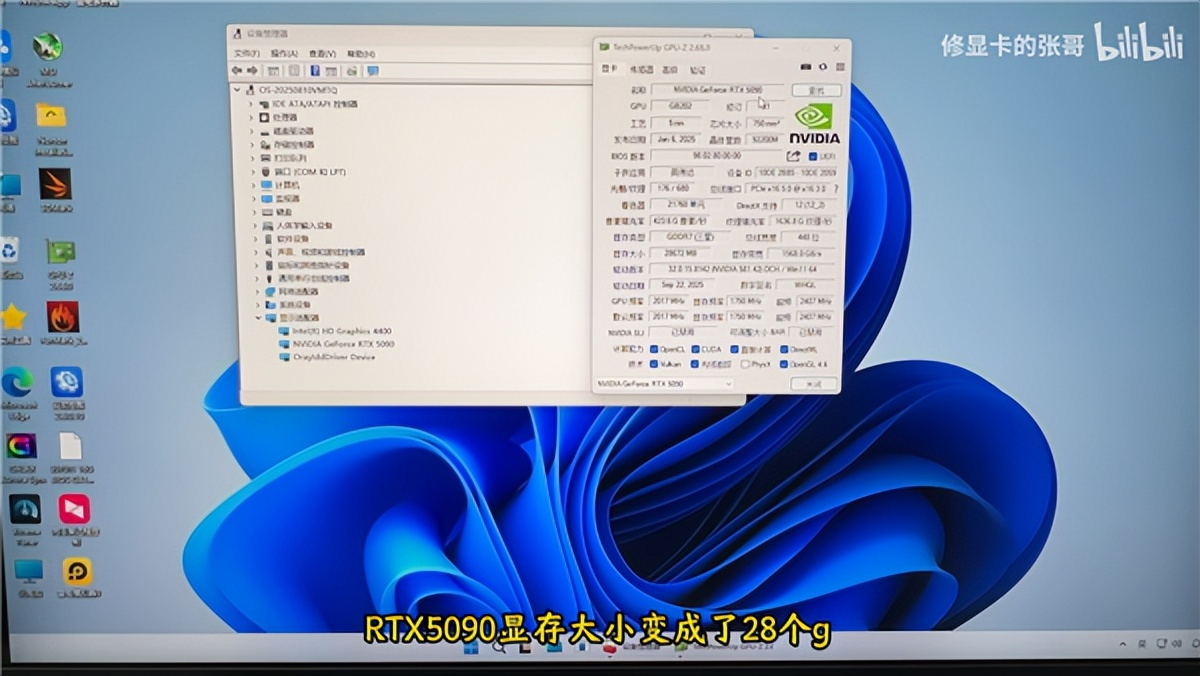Open the FurMark flame desktop icon
The width and height of the screenshot is (1200, 676).
63,317
